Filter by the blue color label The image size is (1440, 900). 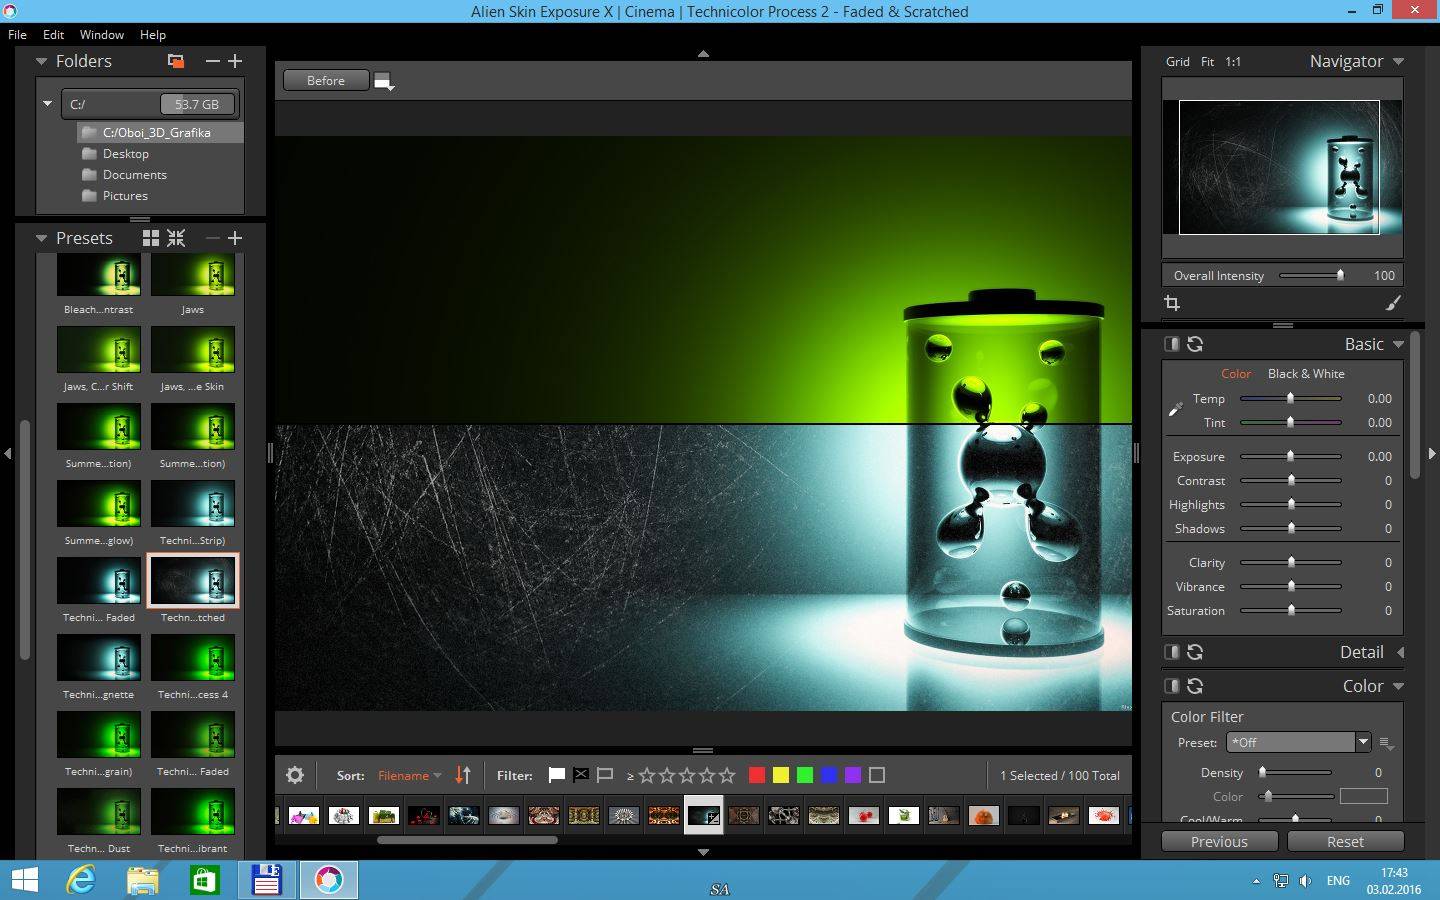pyautogui.click(x=829, y=775)
